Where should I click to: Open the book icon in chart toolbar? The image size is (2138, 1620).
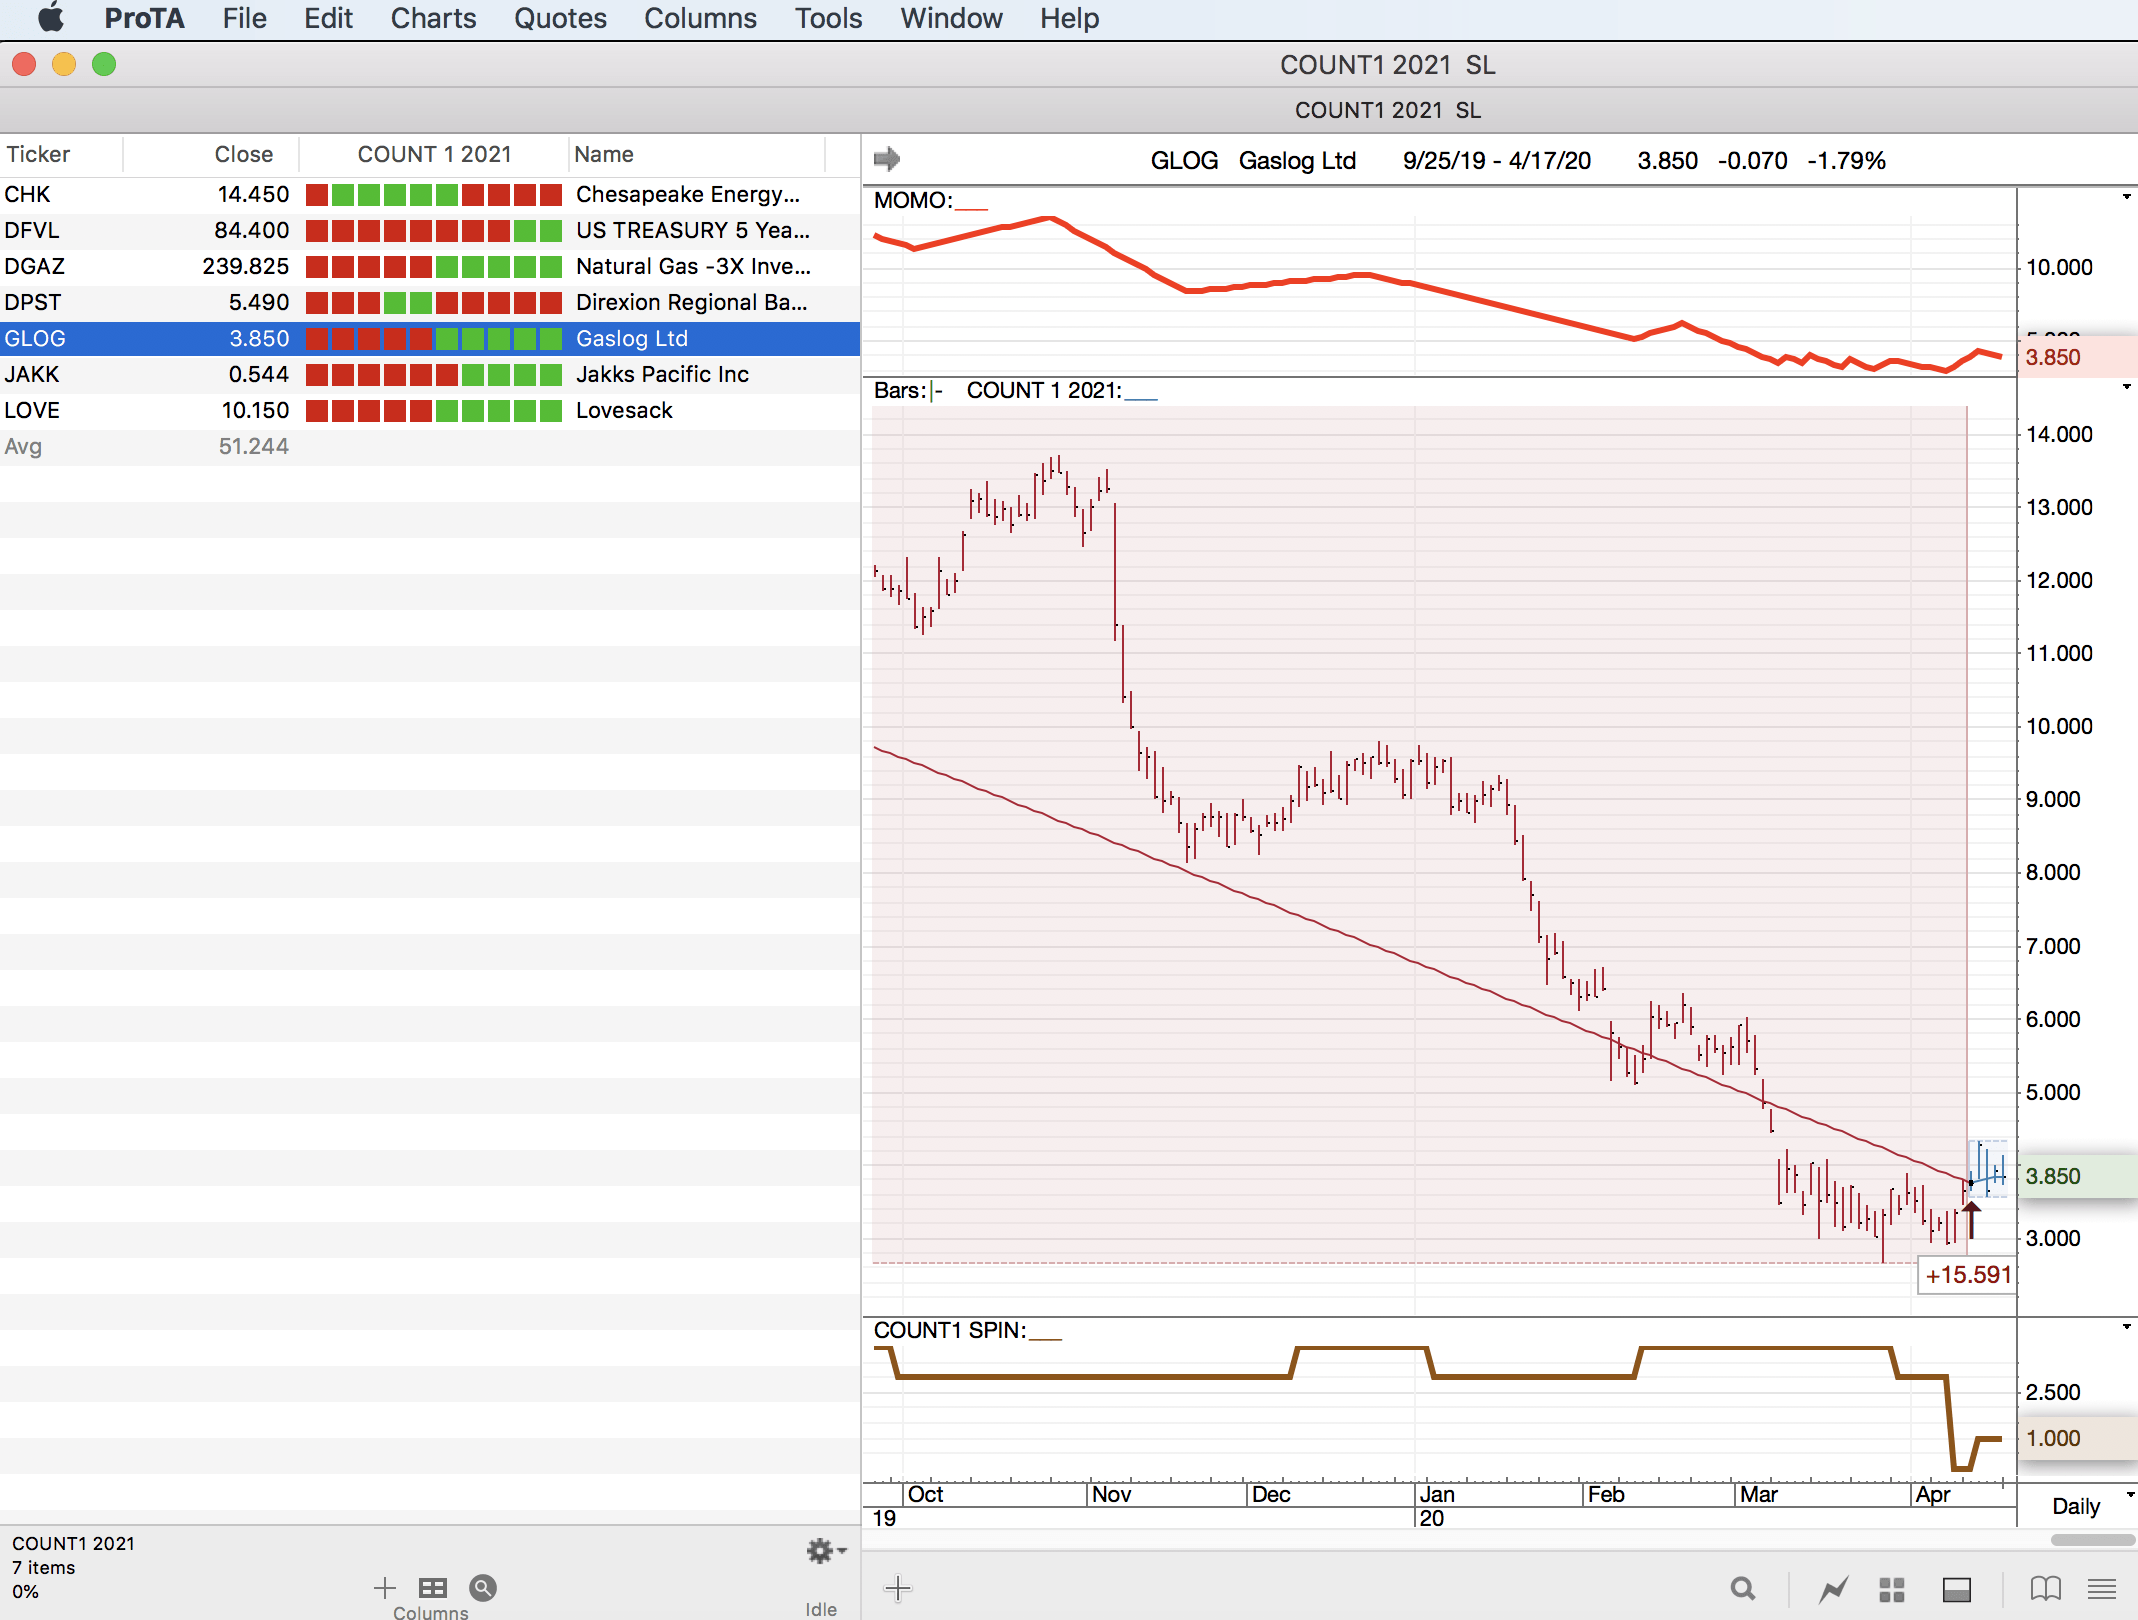[x=2045, y=1588]
